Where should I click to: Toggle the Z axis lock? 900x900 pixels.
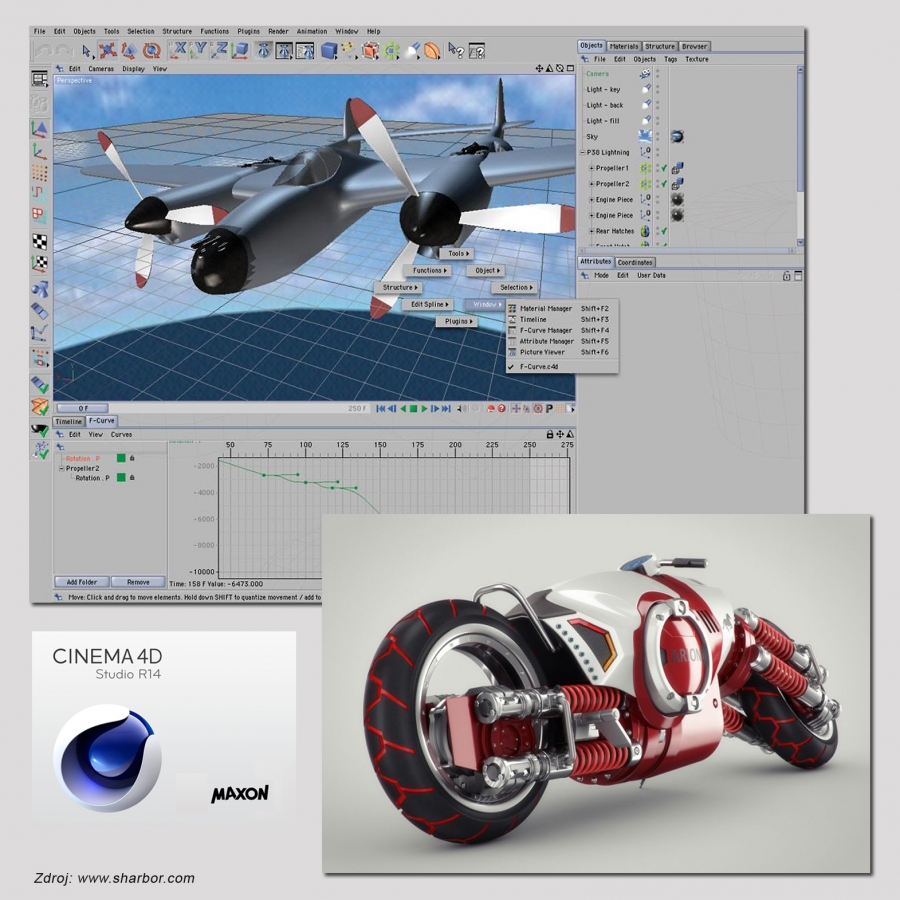point(219,51)
